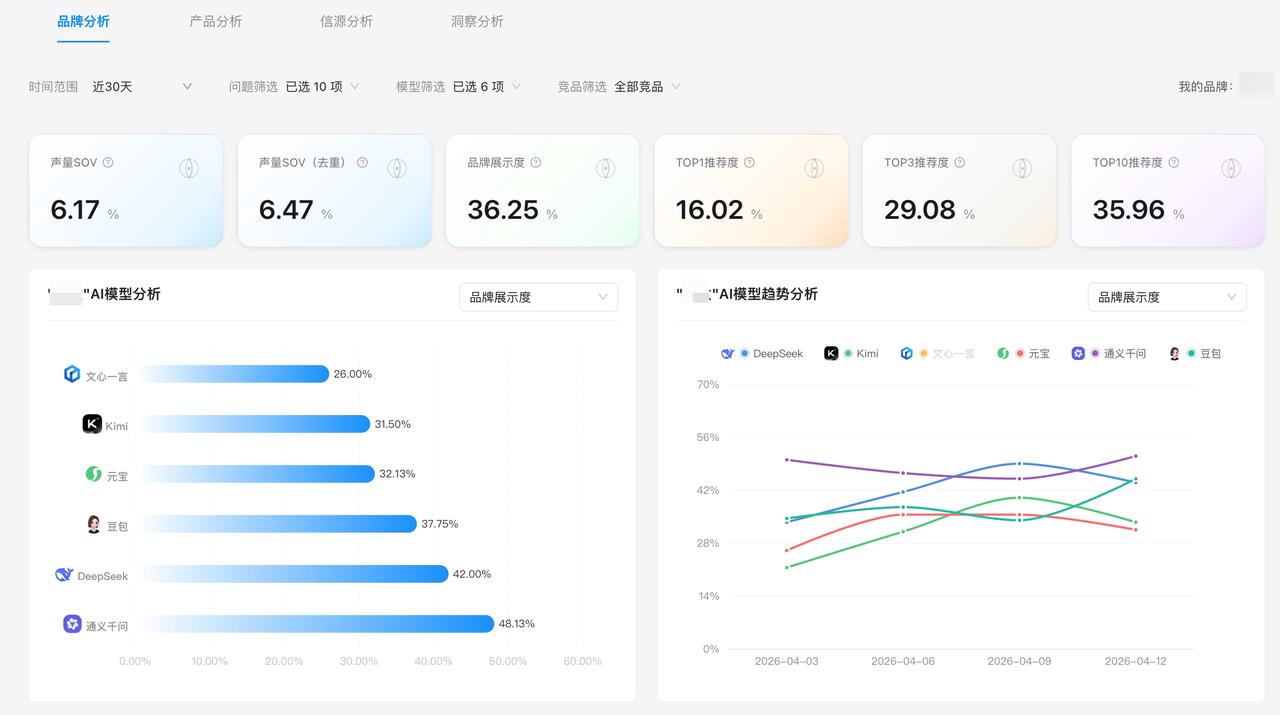The width and height of the screenshot is (1280, 715).
Task: Click 2026-04-09 label on trend axis
Action: pyautogui.click(x=1019, y=661)
